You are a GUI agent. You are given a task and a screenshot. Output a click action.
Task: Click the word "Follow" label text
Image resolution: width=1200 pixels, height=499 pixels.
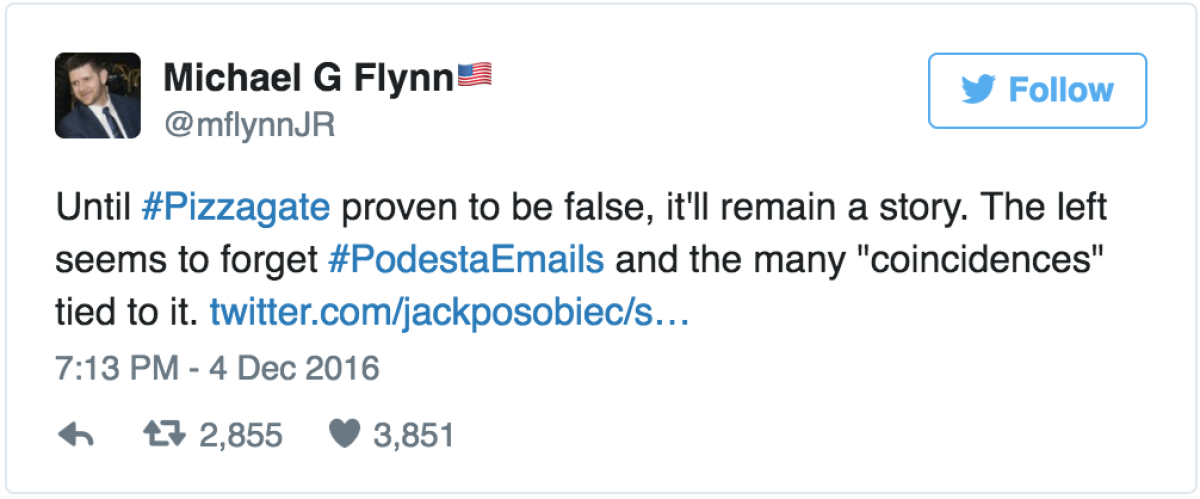pos(1060,91)
